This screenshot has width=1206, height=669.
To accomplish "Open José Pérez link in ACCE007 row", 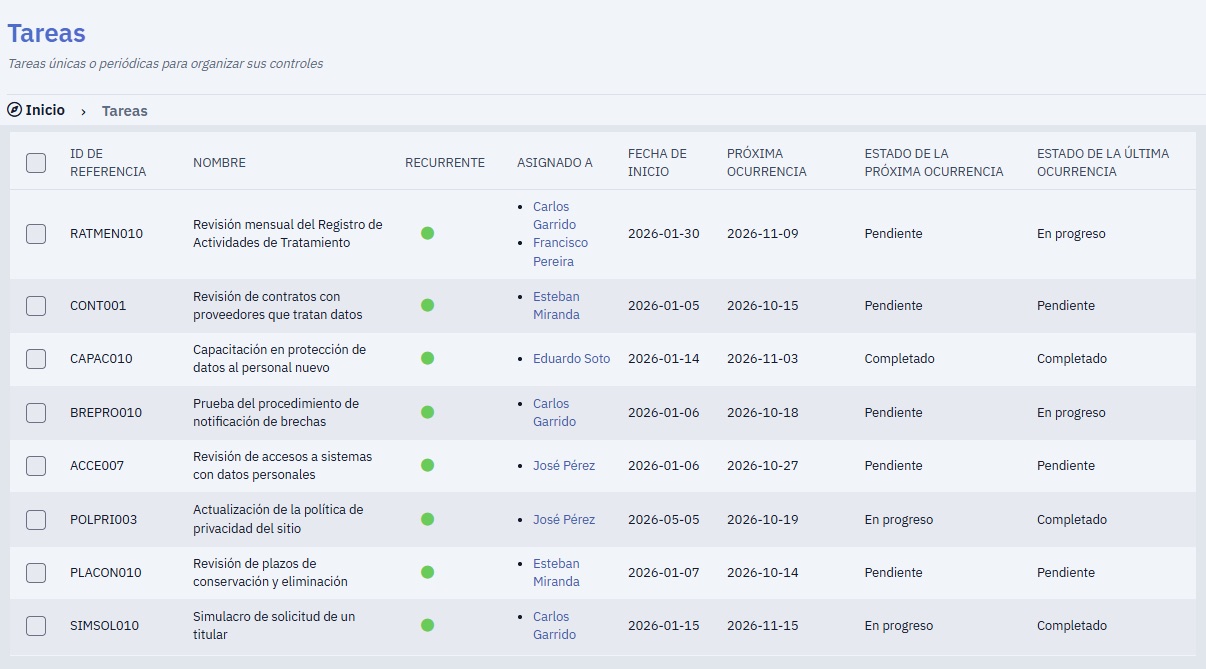I will [x=564, y=465].
